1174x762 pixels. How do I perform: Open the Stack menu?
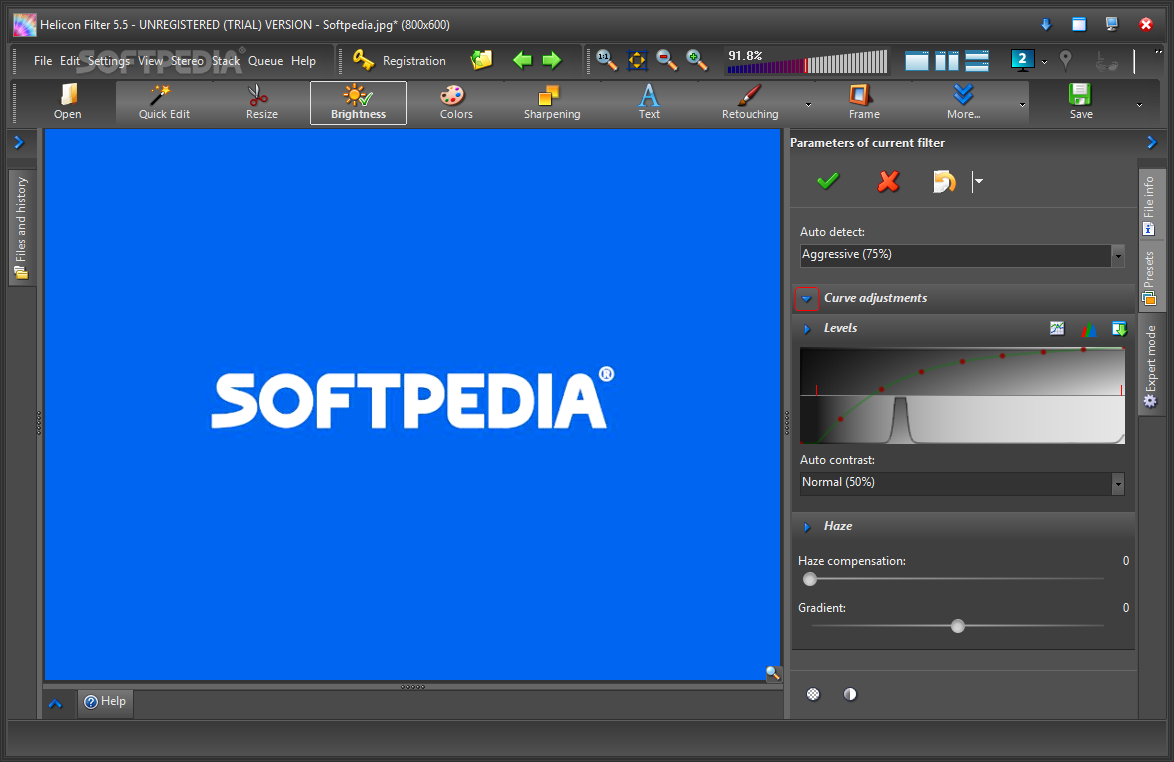226,61
